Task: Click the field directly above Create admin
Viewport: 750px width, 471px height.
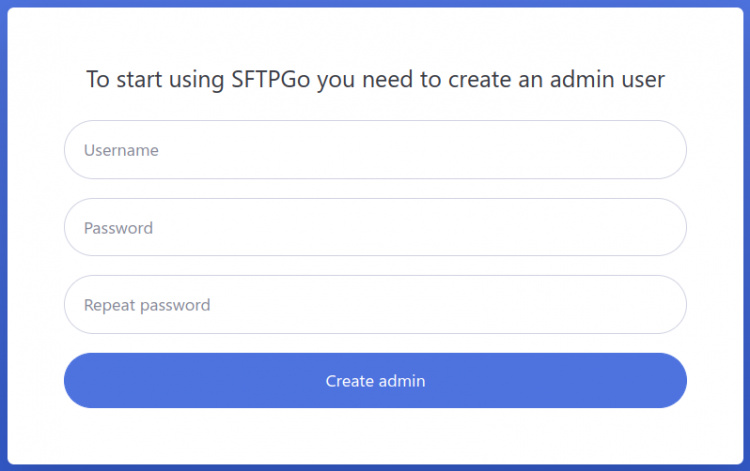Action: pyautogui.click(x=375, y=305)
